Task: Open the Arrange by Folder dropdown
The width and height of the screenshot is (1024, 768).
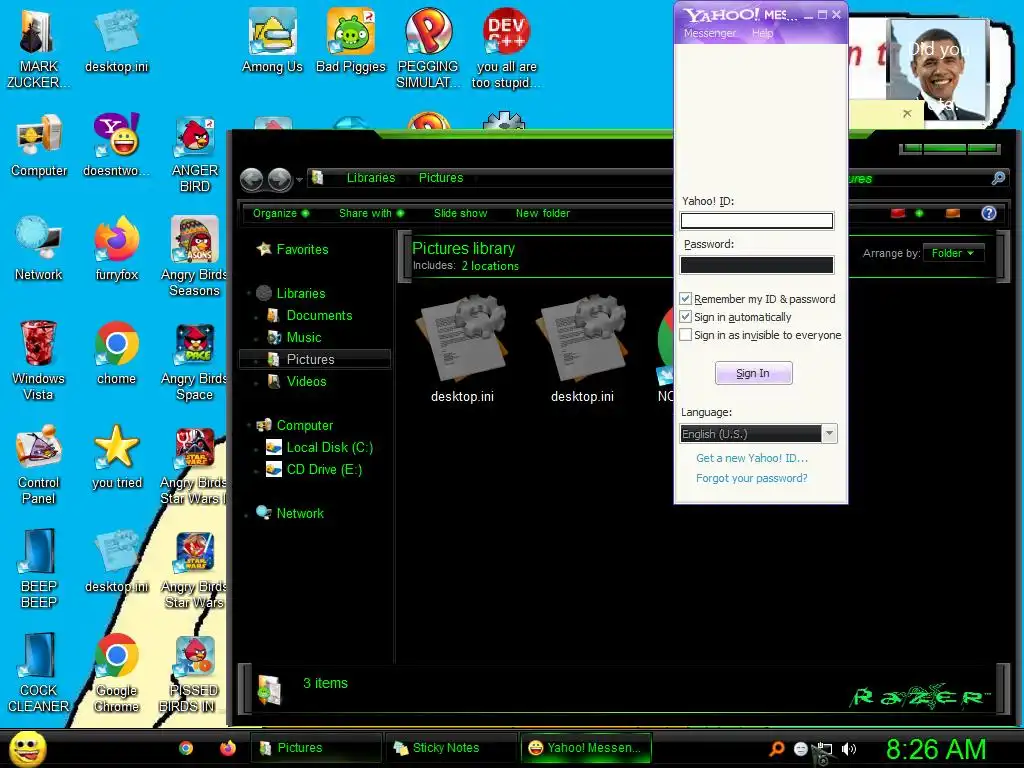Action: pyautogui.click(x=953, y=253)
